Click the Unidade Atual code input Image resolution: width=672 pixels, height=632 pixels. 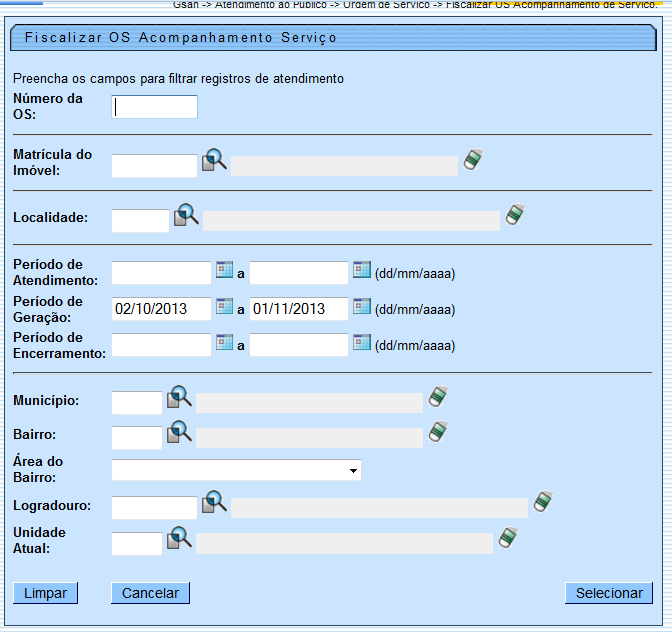[x=137, y=544]
